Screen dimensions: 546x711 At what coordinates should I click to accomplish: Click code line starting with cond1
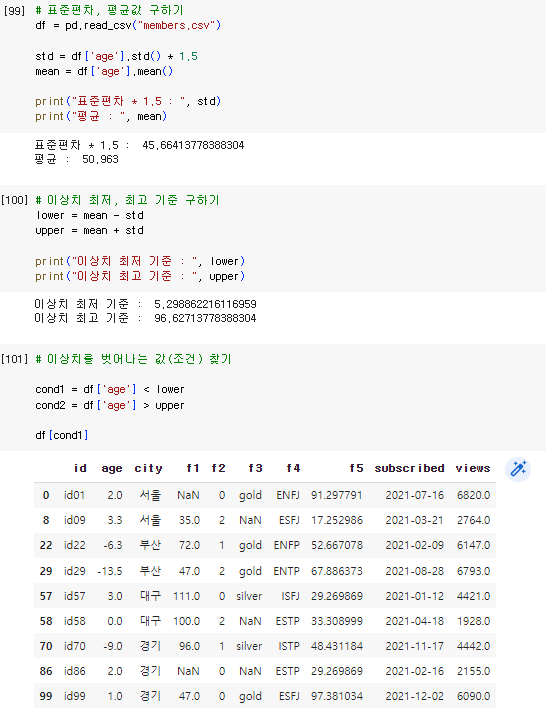[x=110, y=390]
